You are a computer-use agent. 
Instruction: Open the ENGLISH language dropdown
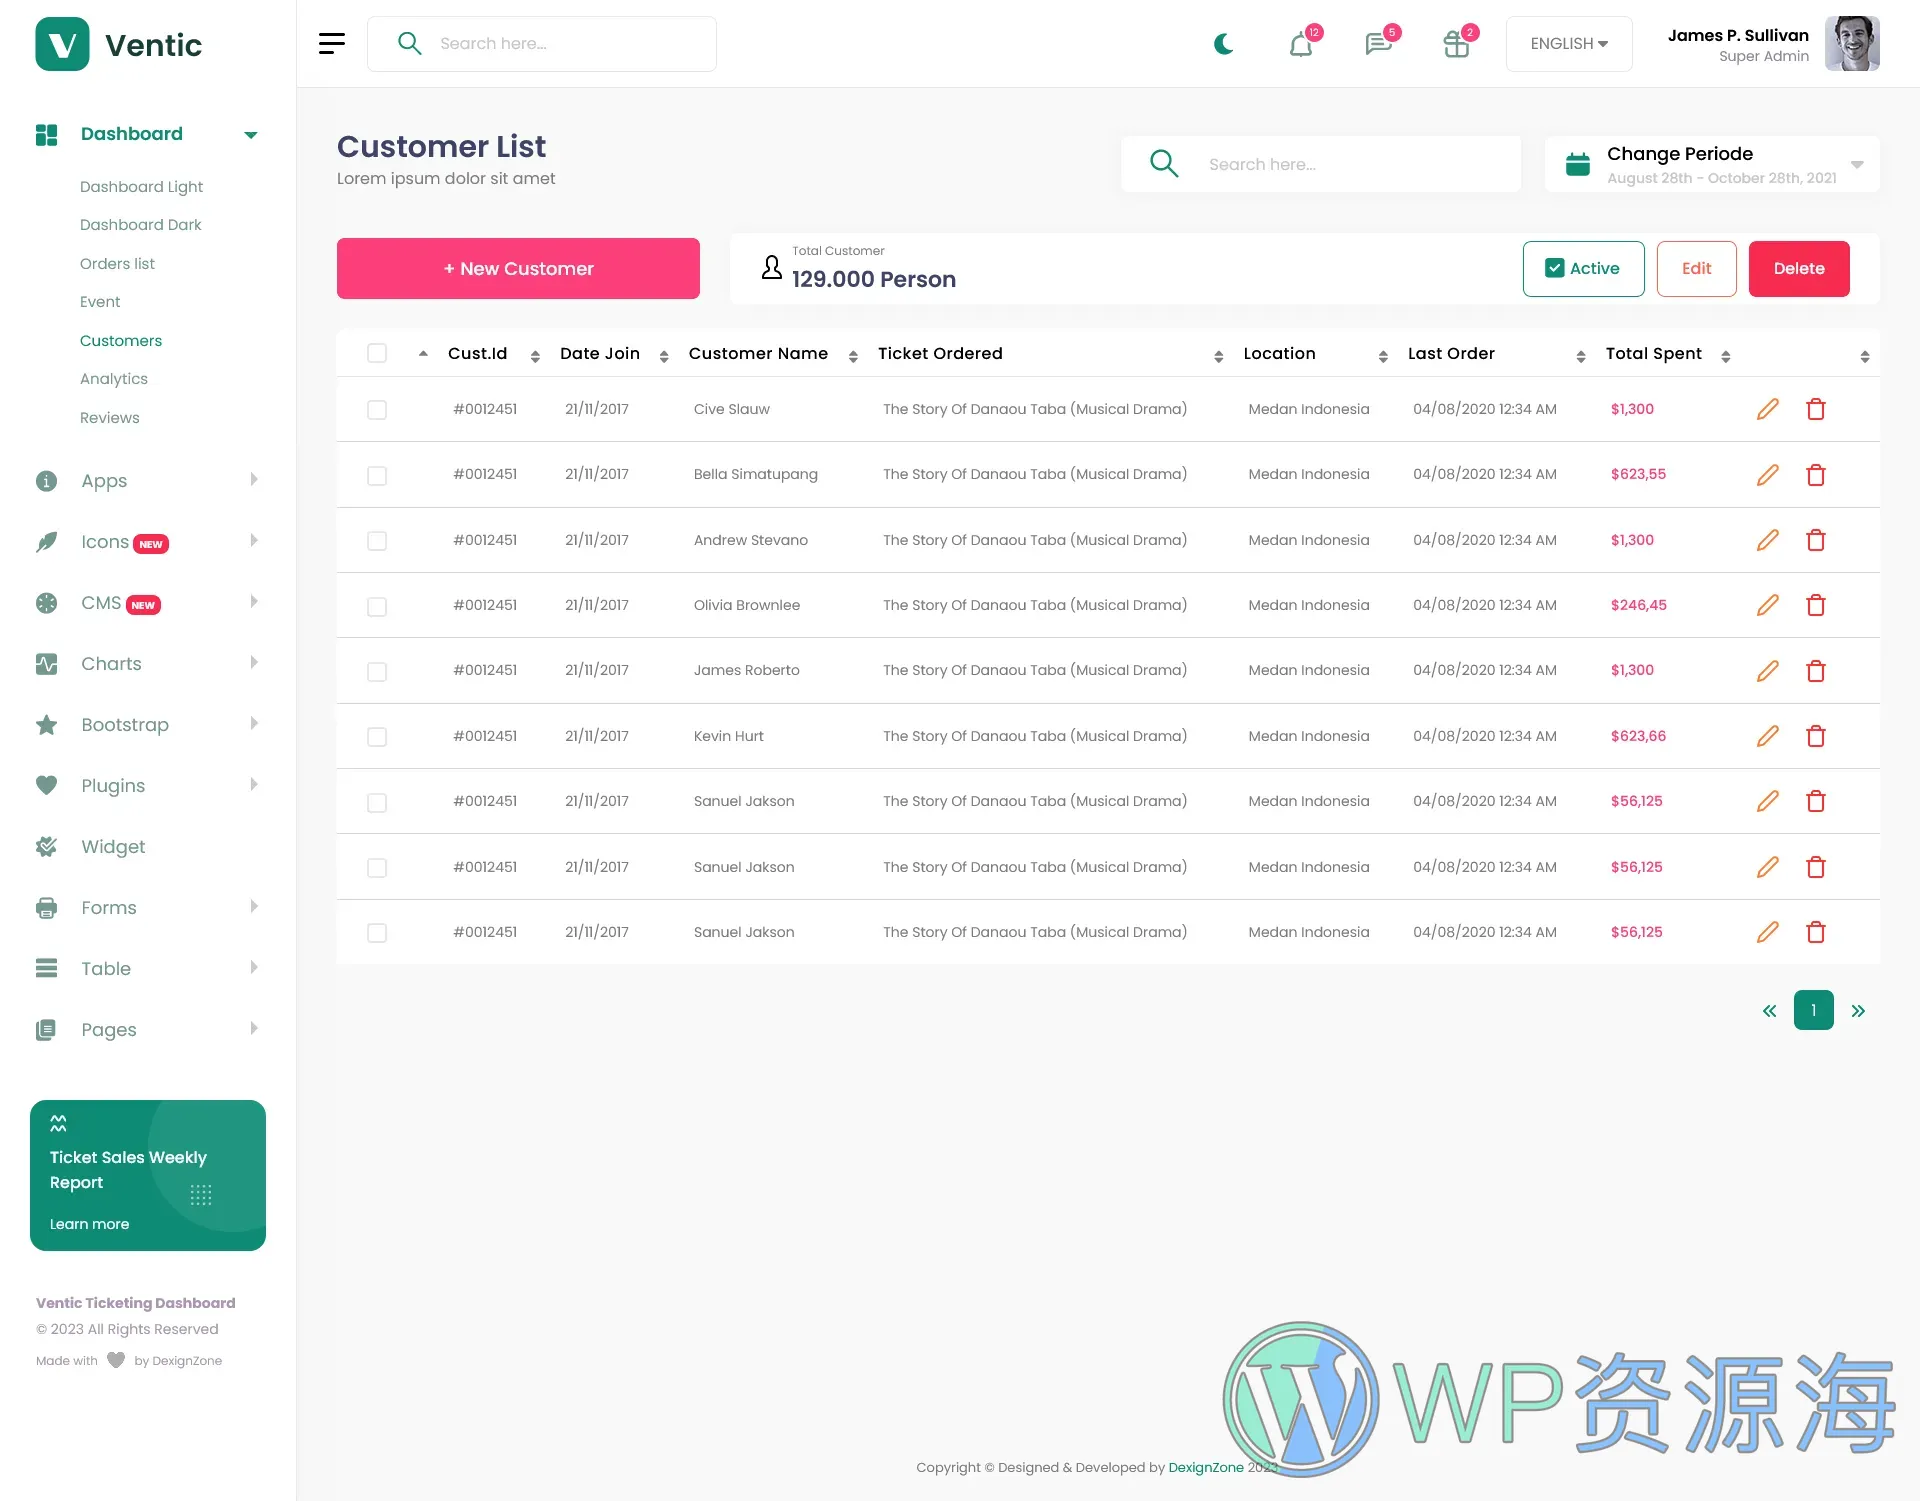click(1568, 44)
